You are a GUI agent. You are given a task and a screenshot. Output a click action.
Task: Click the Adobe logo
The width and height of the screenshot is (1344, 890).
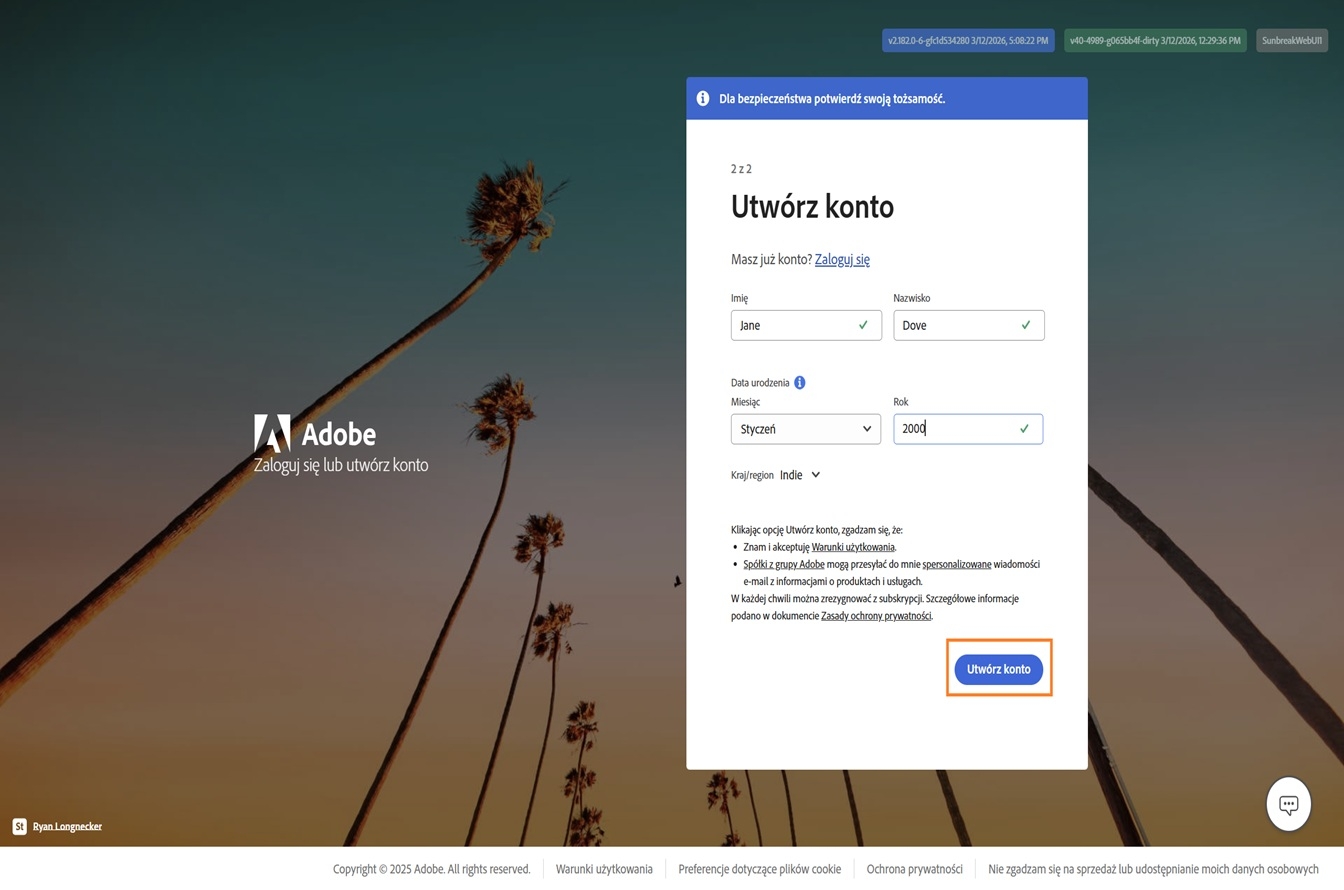pyautogui.click(x=272, y=434)
